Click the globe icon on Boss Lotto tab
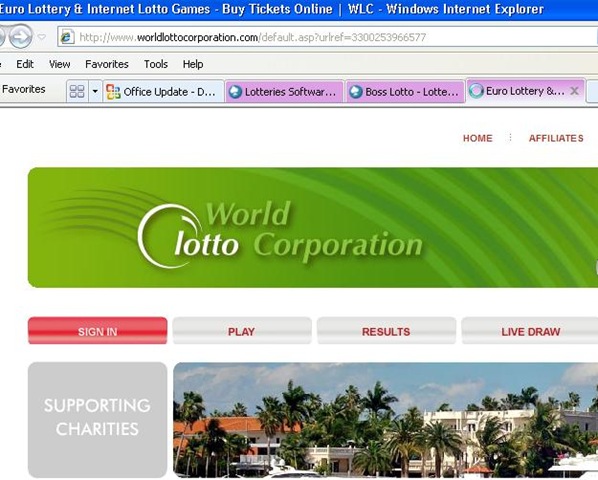The image size is (598, 480). coord(356,92)
